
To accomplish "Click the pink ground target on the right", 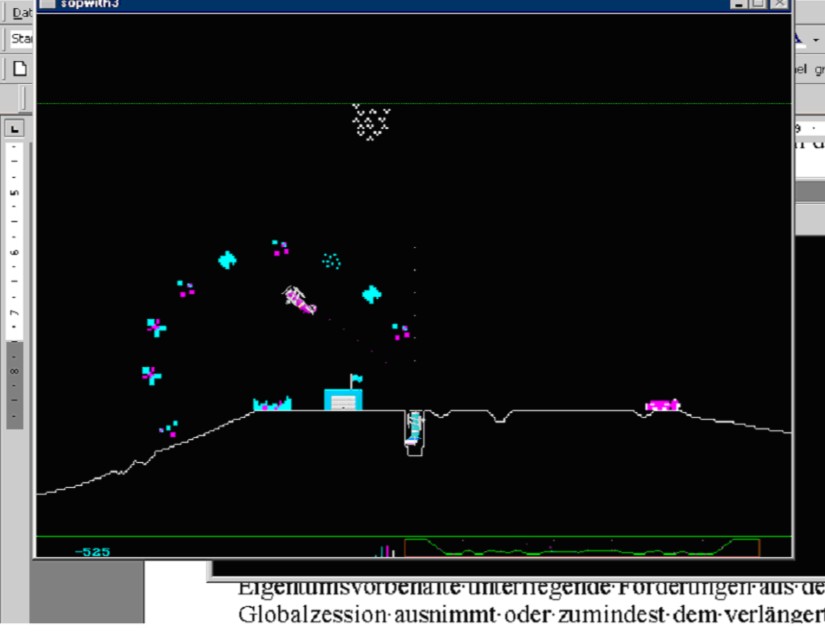I will pos(663,404).
